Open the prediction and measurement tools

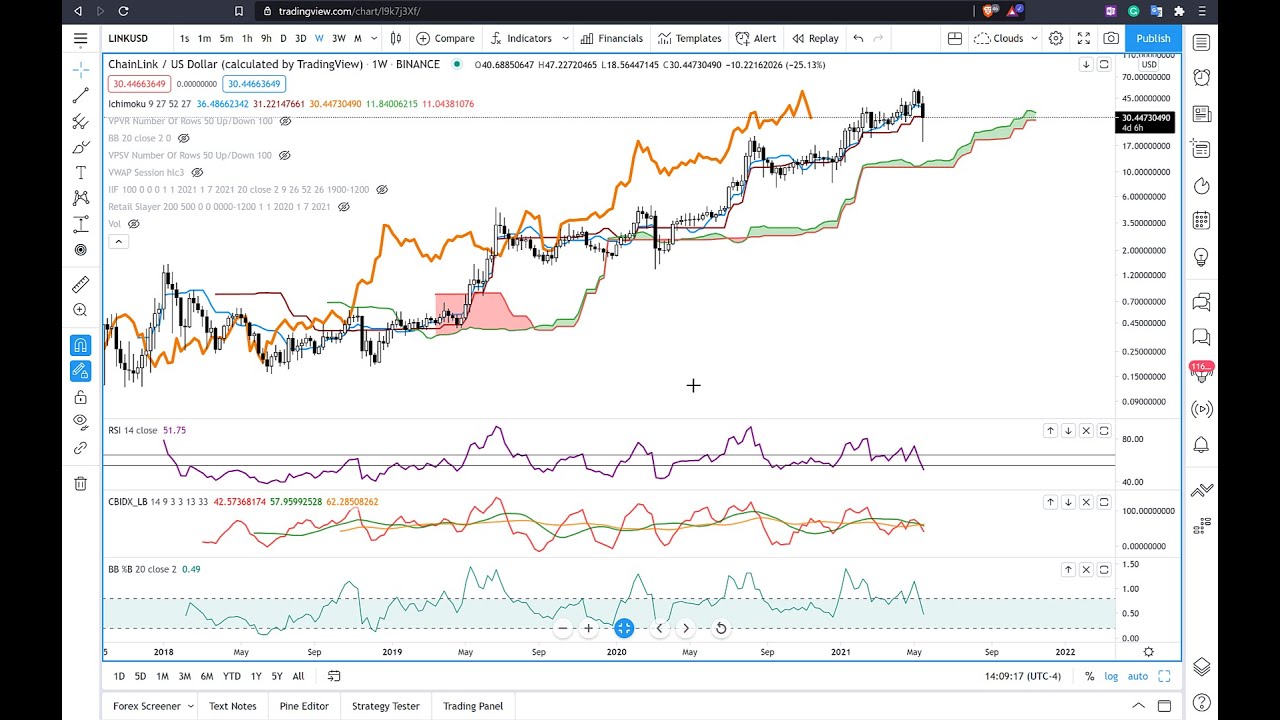[x=81, y=224]
